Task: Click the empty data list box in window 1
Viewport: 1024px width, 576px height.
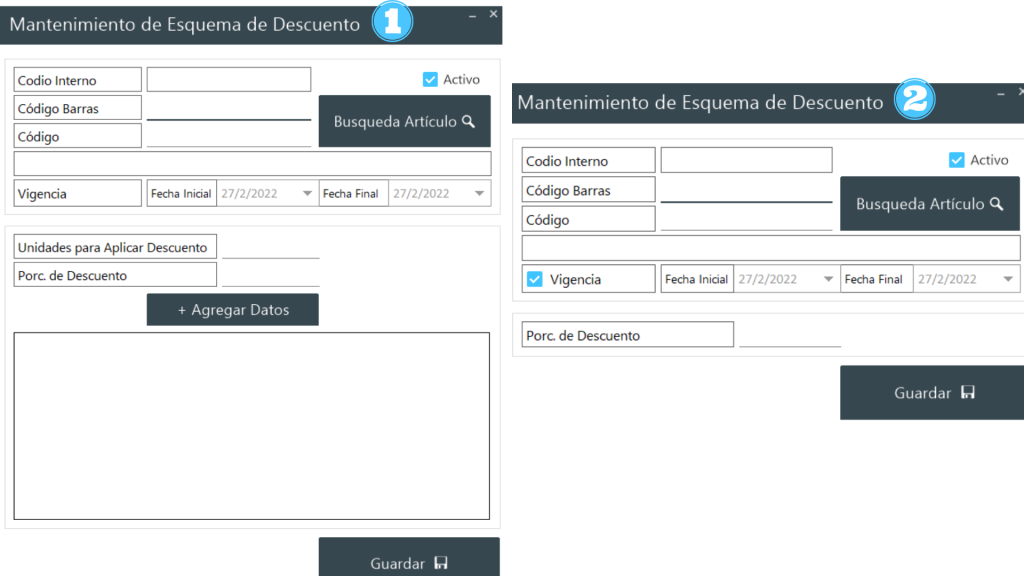Action: [x=251, y=426]
